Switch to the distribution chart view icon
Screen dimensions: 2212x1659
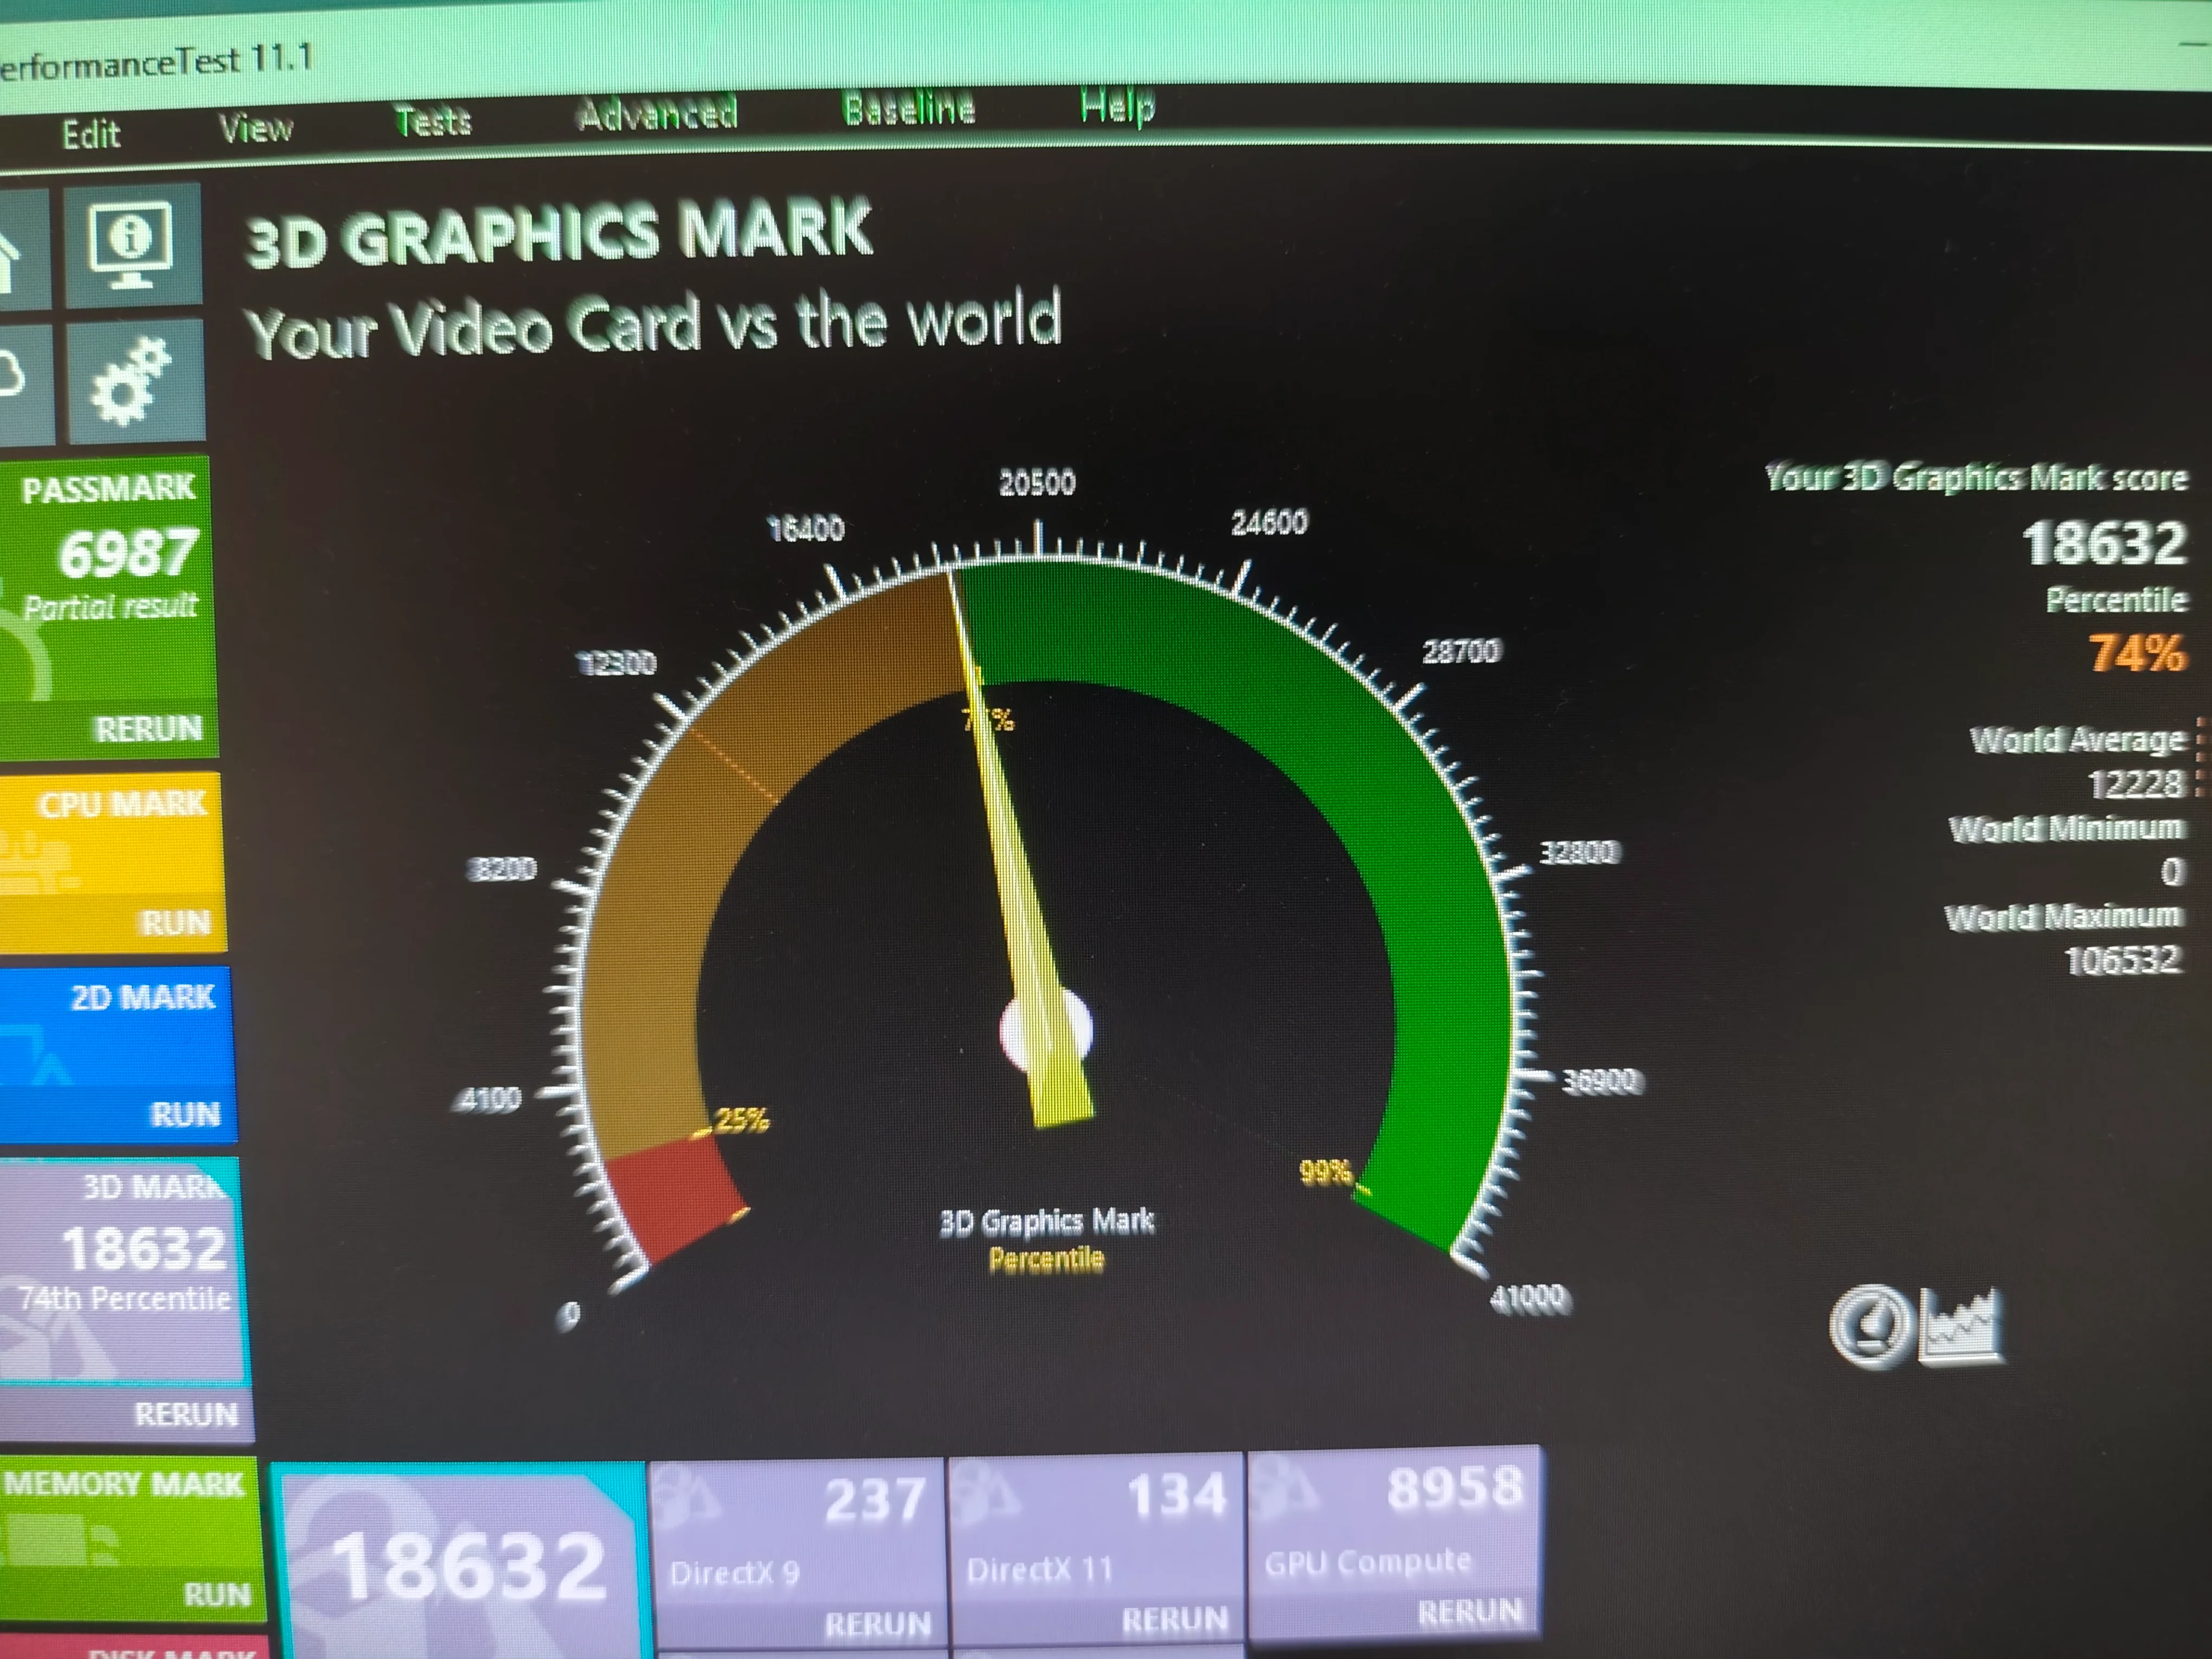click(x=1963, y=1326)
